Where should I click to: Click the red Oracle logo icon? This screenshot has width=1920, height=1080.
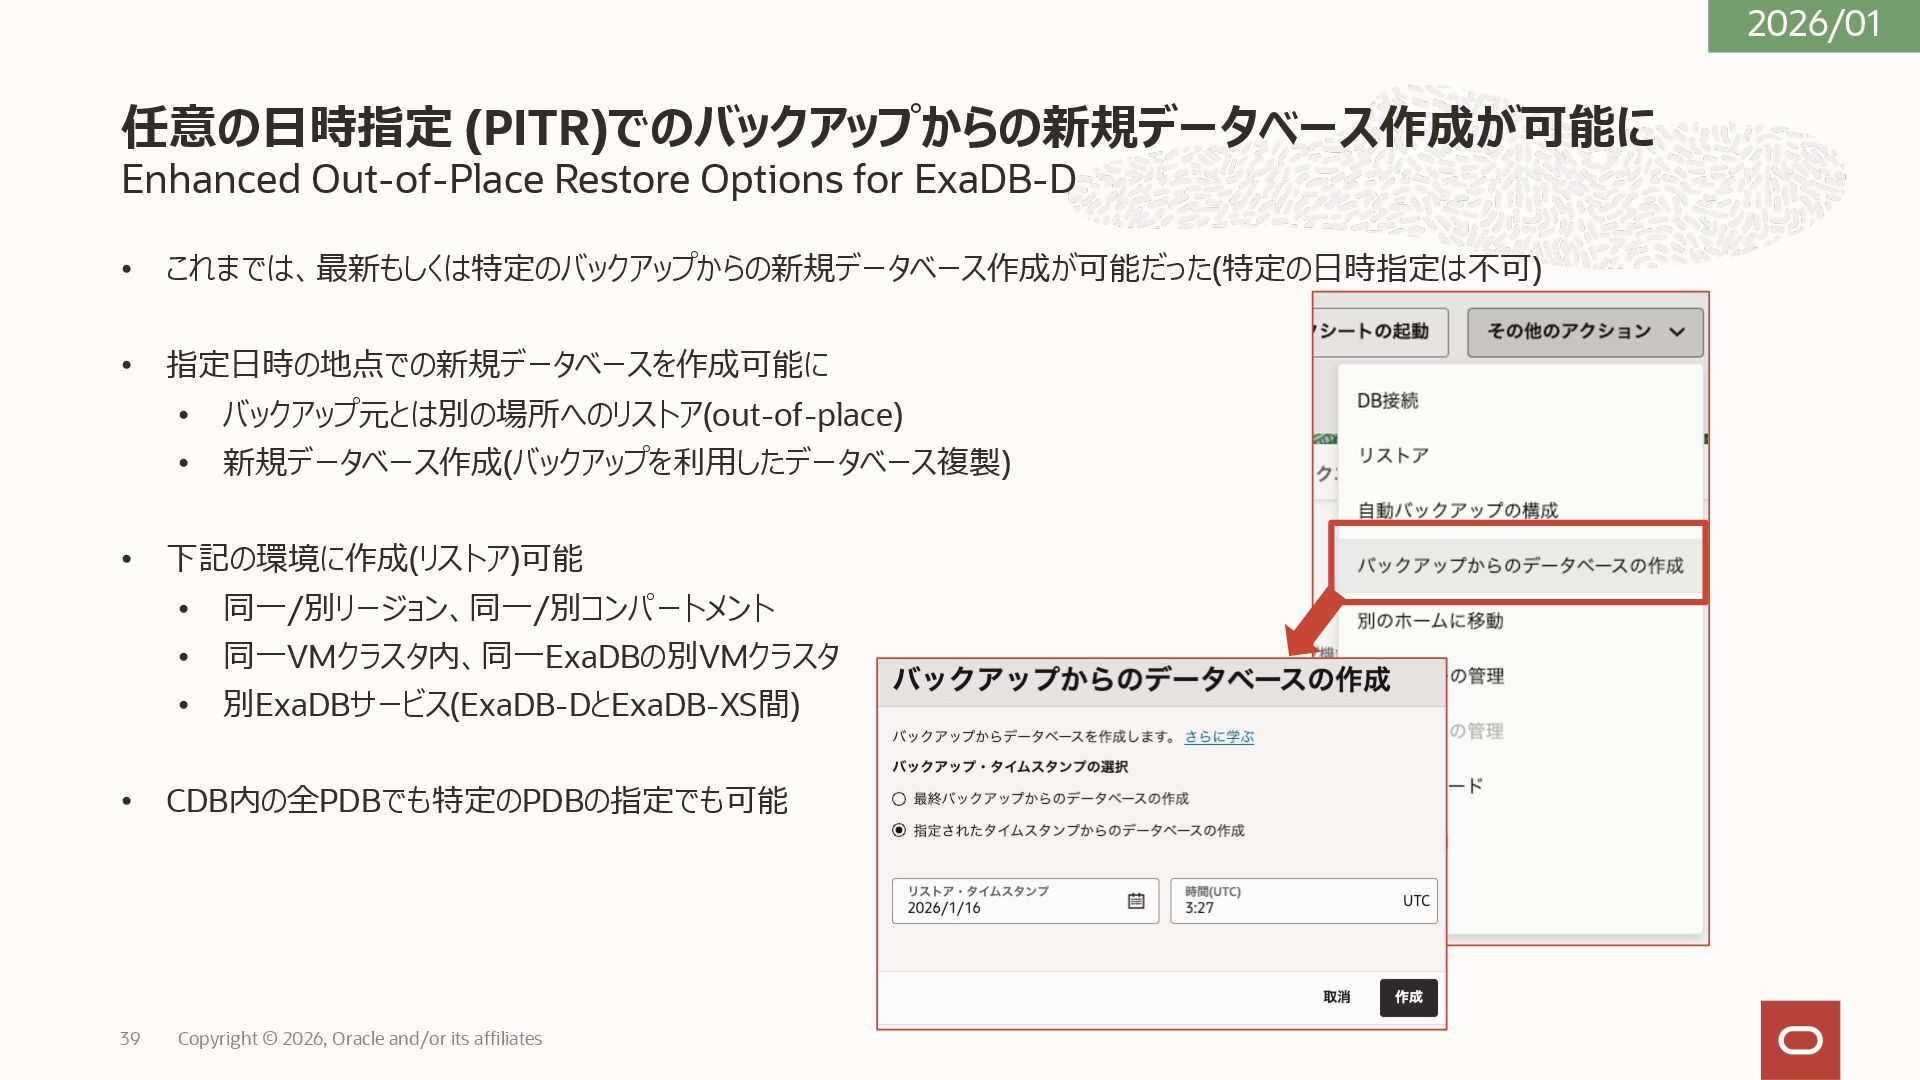coord(1800,1040)
